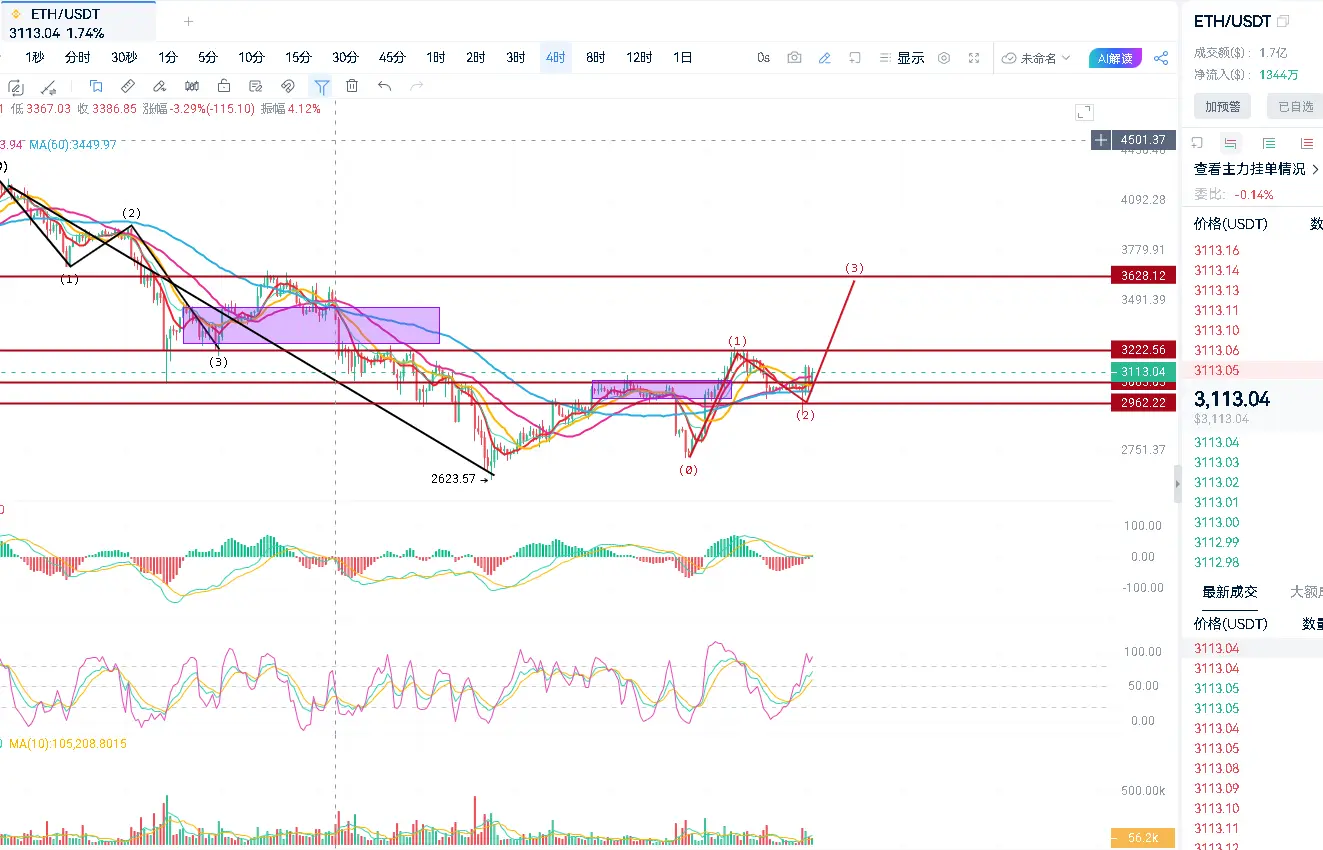Select the 1秒 timeframe
Screen dimensions: 1323x850
[35, 58]
